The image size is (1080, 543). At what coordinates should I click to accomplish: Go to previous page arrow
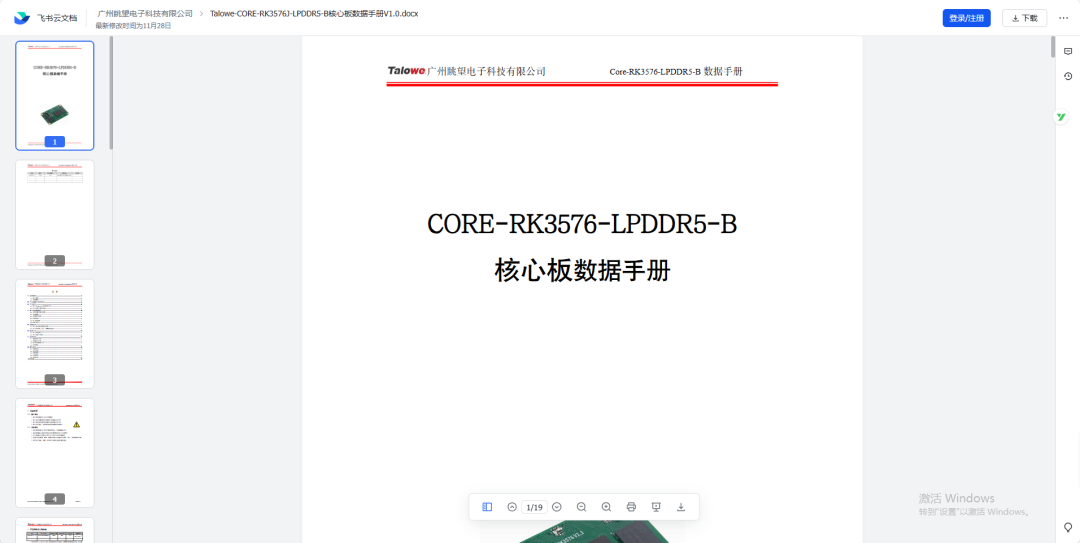click(x=512, y=507)
